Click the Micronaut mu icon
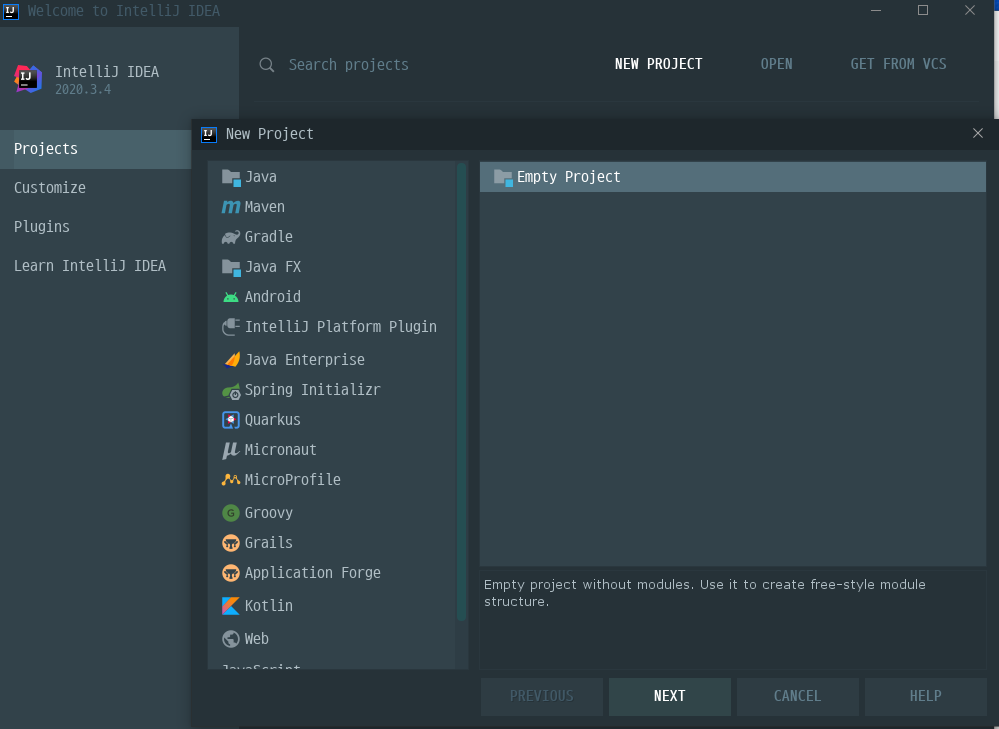This screenshot has width=999, height=729. point(230,450)
